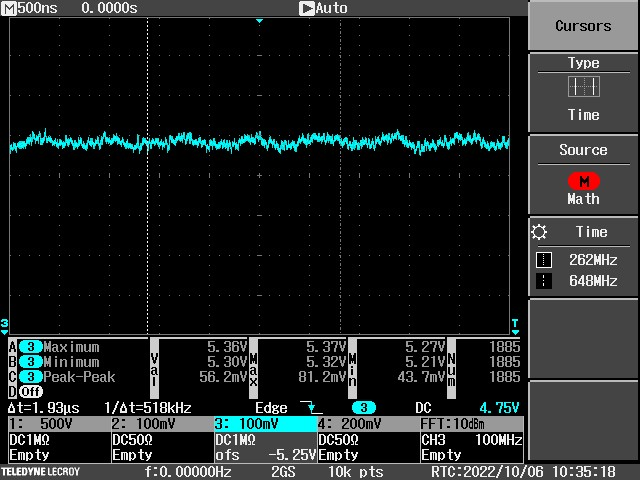Click the DC trigger coupling label
Viewport: 640px width, 480px height.
[423, 408]
